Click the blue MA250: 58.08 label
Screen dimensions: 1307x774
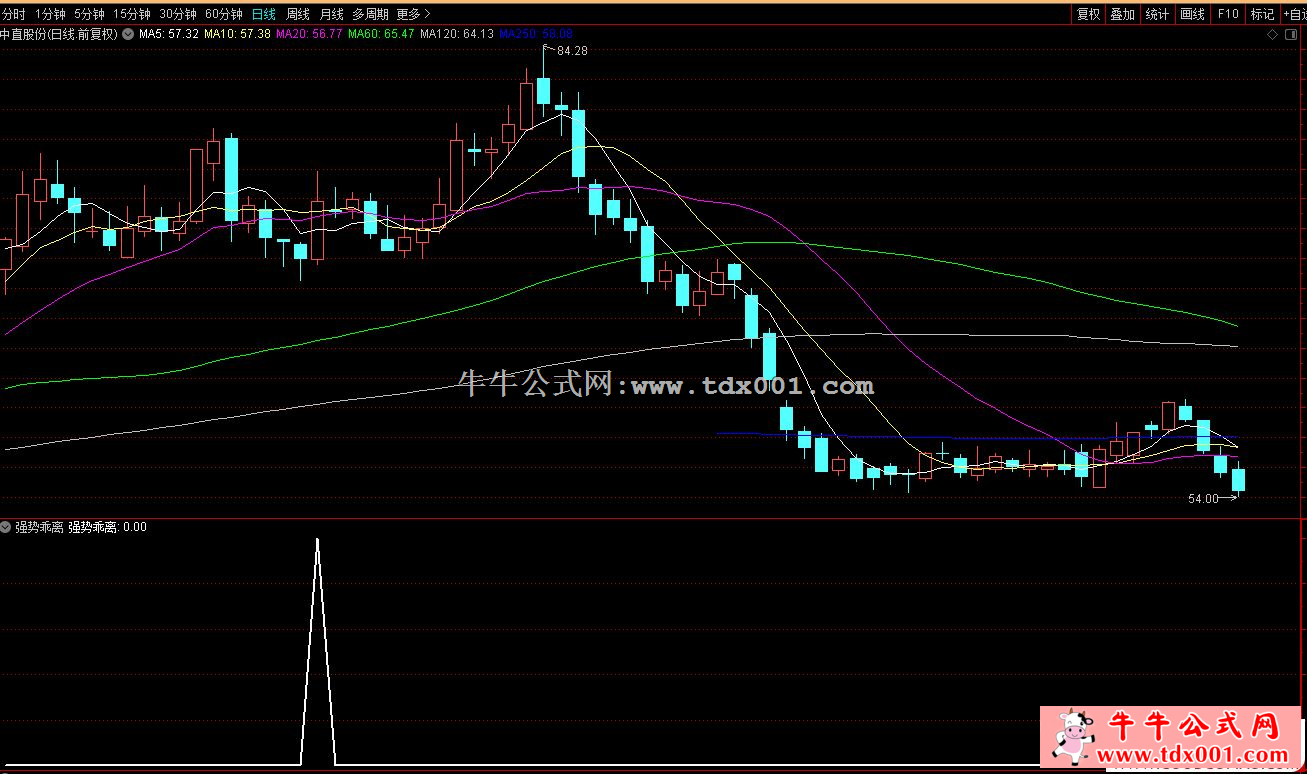pyautogui.click(x=536, y=34)
